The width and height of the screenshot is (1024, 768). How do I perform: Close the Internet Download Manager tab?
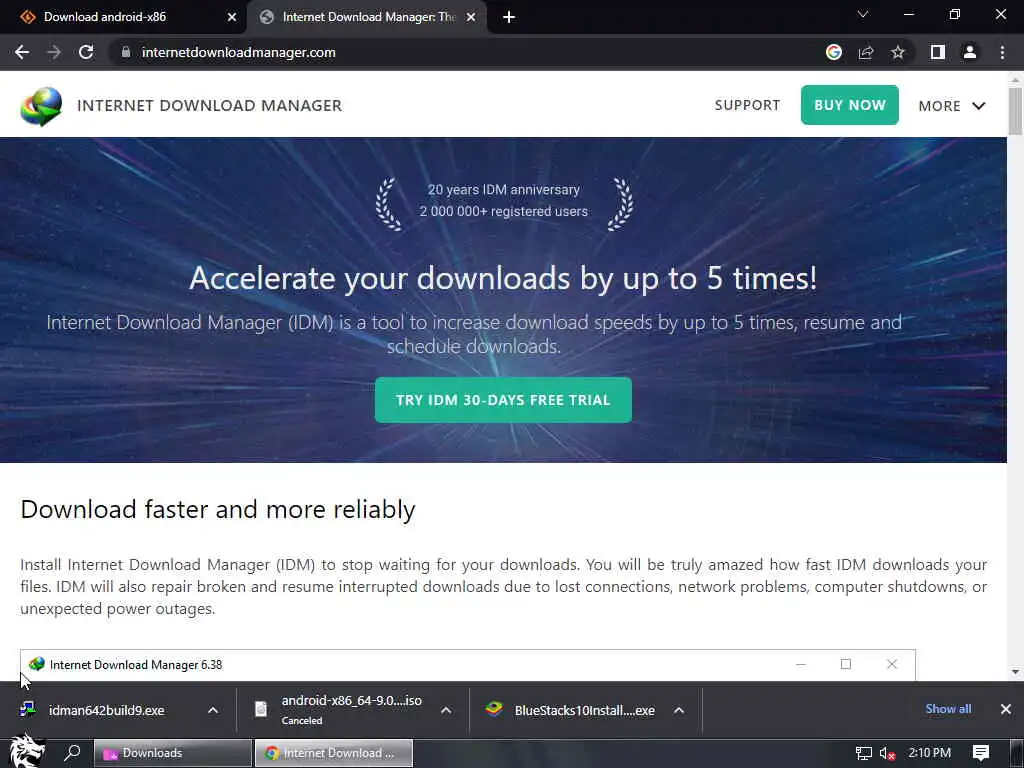(x=471, y=17)
